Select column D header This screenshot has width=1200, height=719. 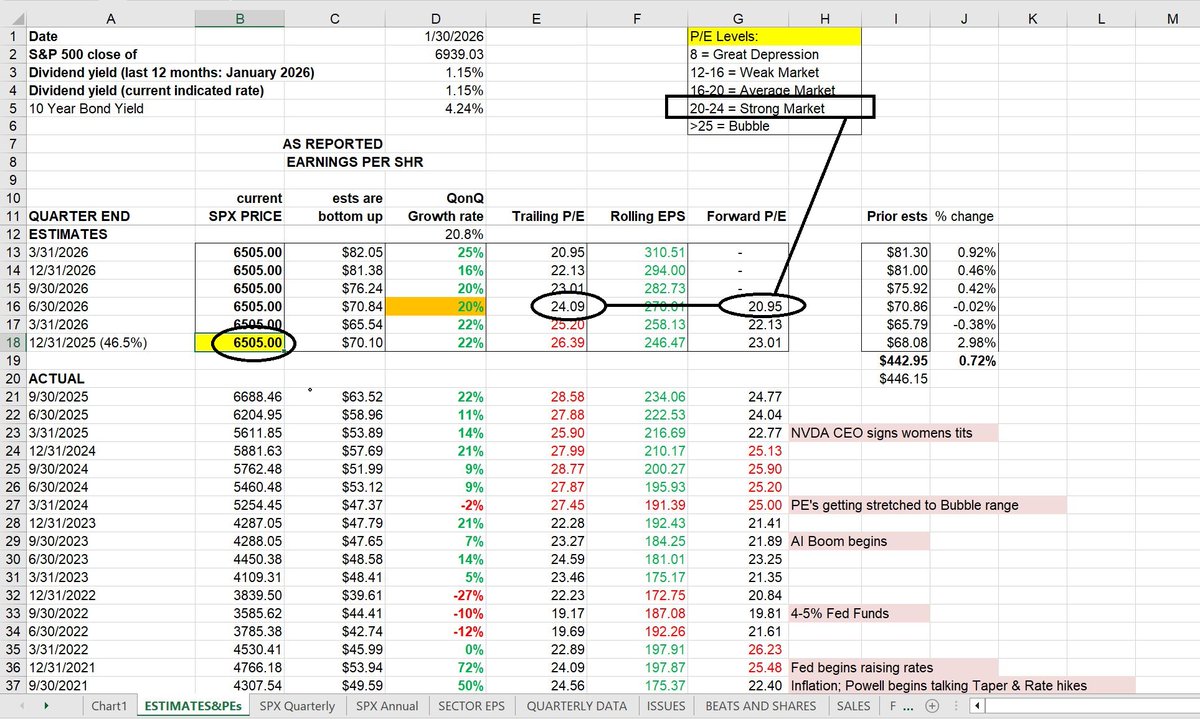click(x=437, y=18)
